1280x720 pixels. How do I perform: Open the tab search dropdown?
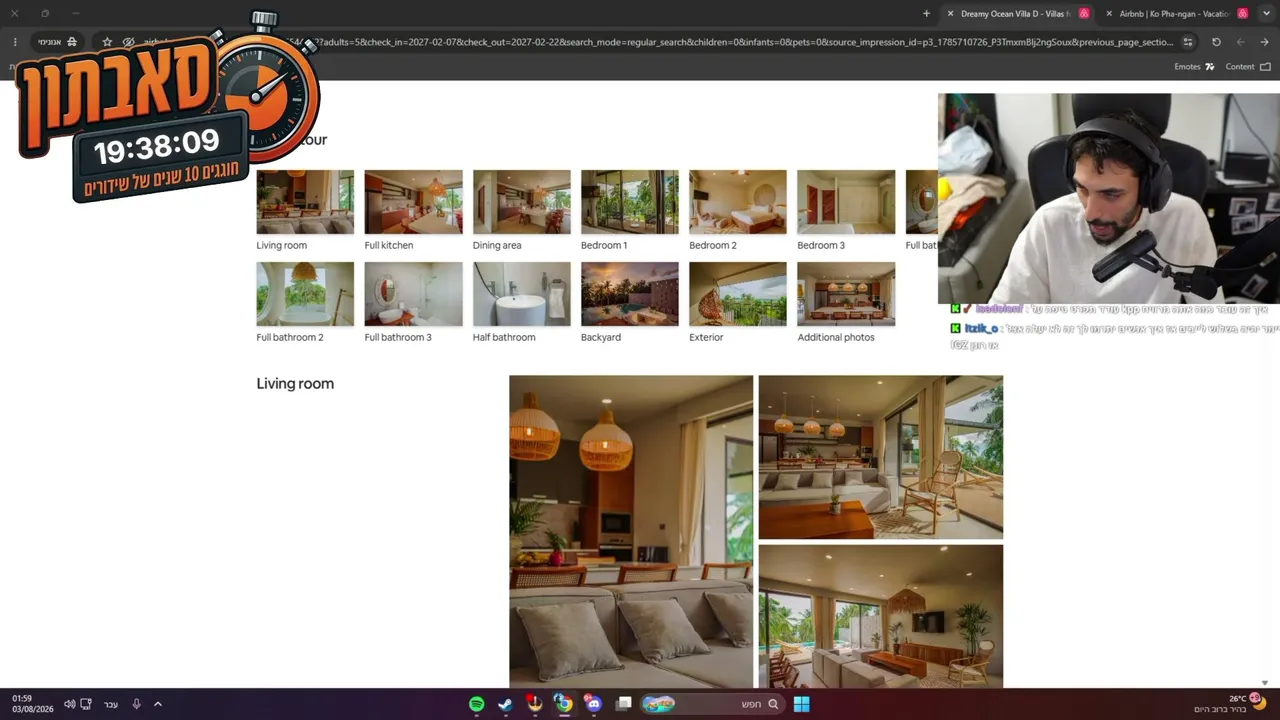(1266, 14)
